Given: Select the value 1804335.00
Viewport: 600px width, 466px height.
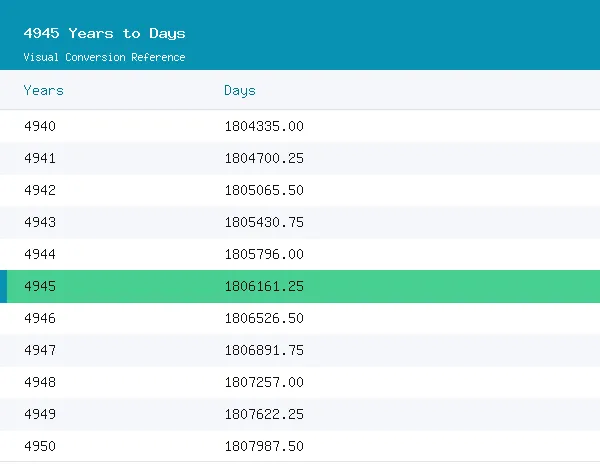Looking at the screenshot, I should [x=264, y=126].
